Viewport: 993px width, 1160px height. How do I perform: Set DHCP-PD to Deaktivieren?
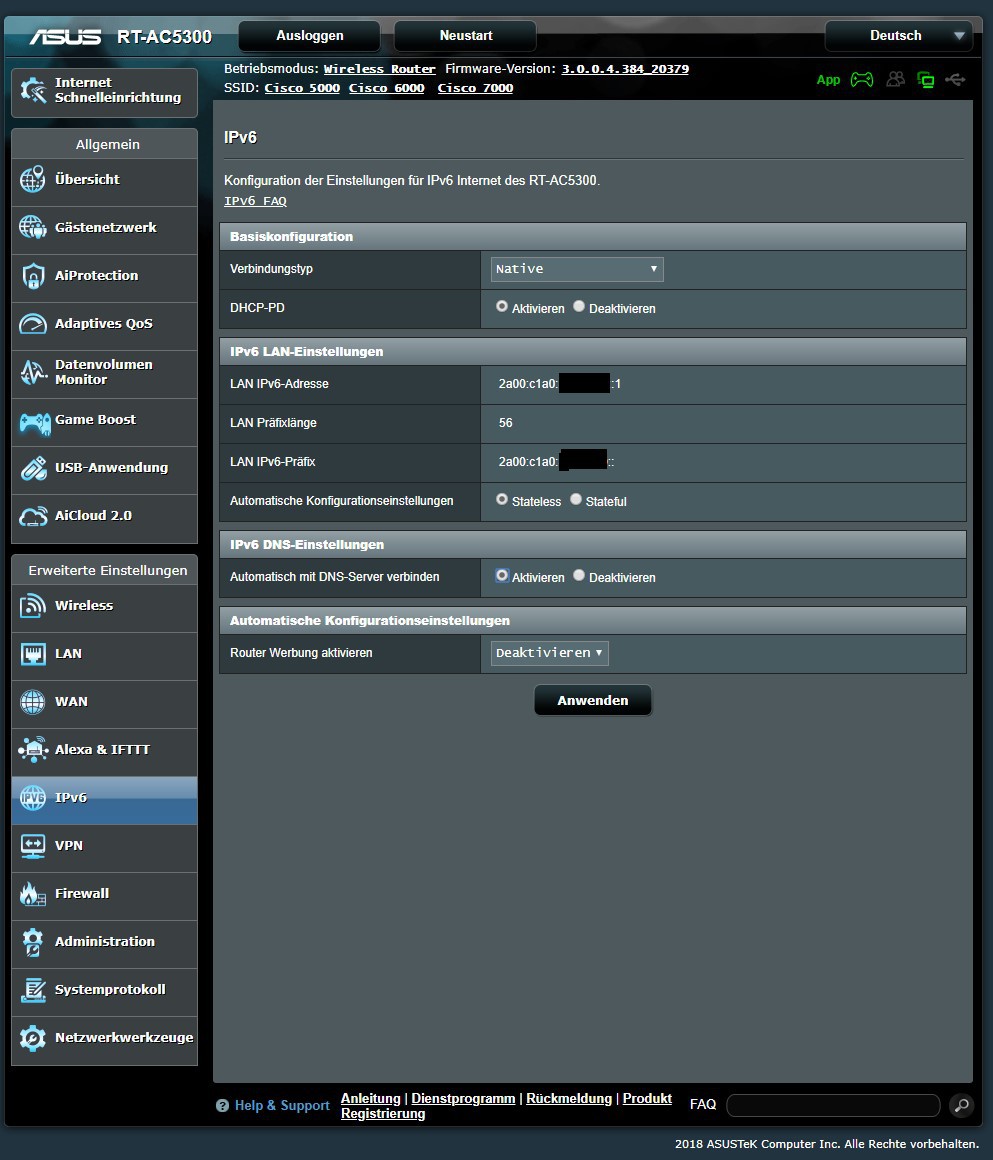(579, 307)
